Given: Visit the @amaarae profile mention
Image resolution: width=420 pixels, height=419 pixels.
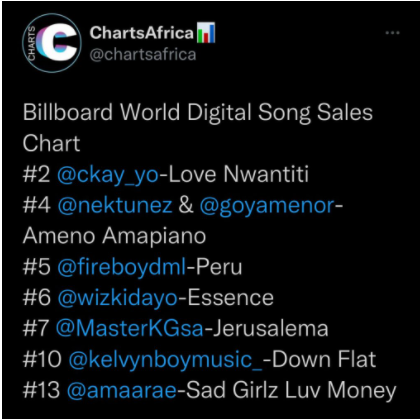Looking at the screenshot, I should point(121,390).
